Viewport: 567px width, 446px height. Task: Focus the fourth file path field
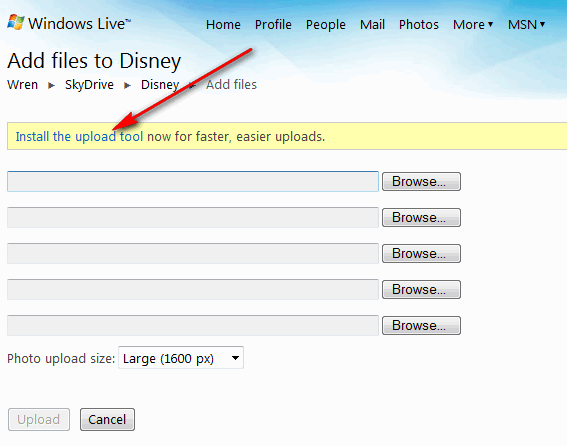click(193, 289)
